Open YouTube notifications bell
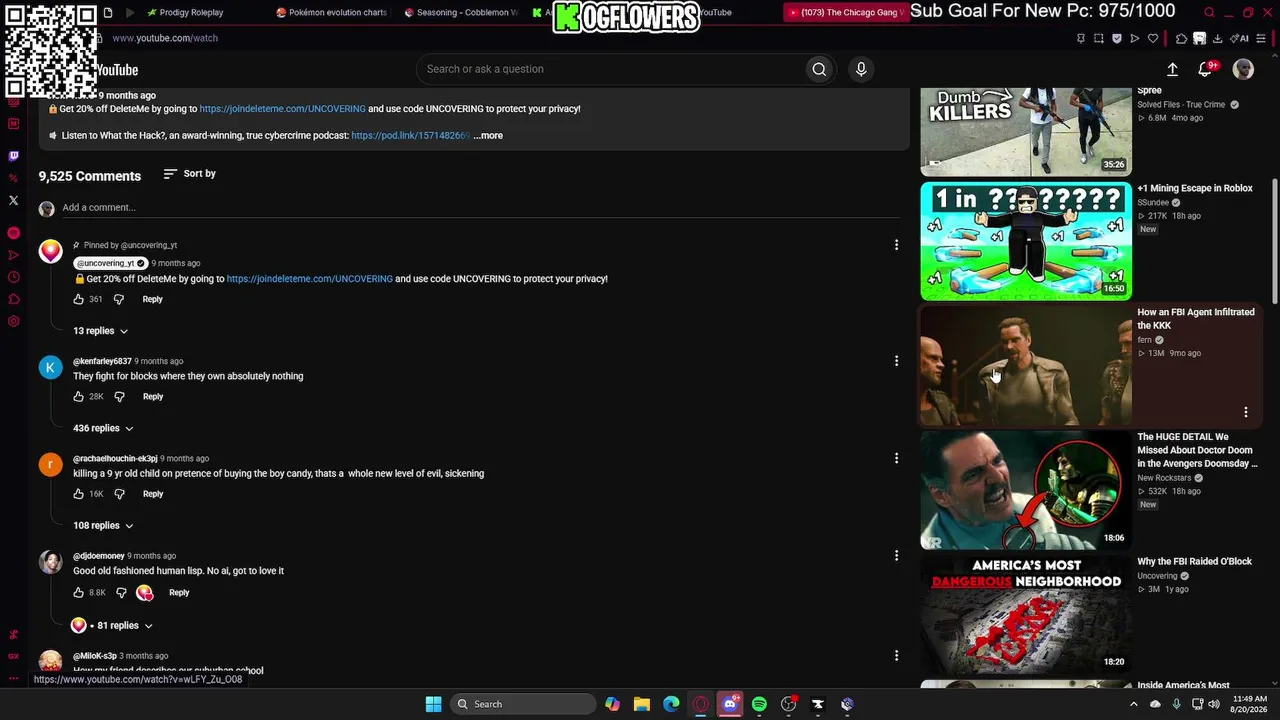Screen dimensions: 1280x720 pos(1205,69)
